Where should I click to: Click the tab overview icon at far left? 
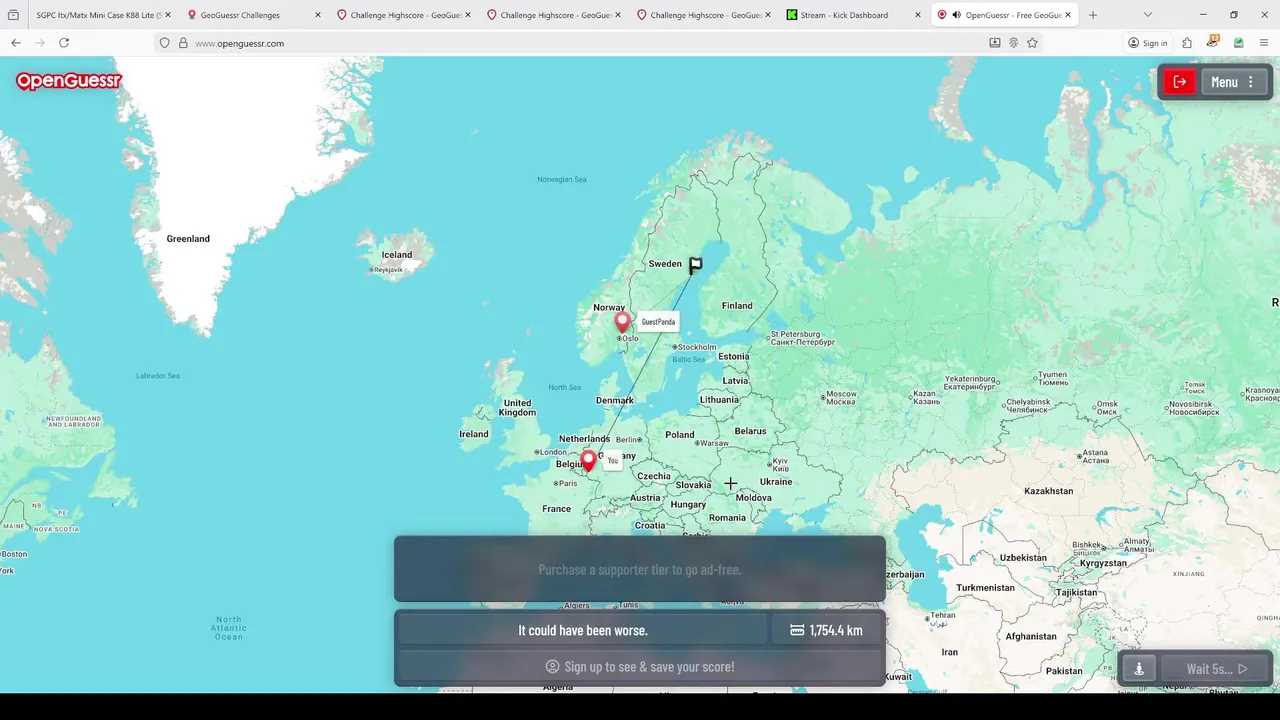click(x=13, y=15)
